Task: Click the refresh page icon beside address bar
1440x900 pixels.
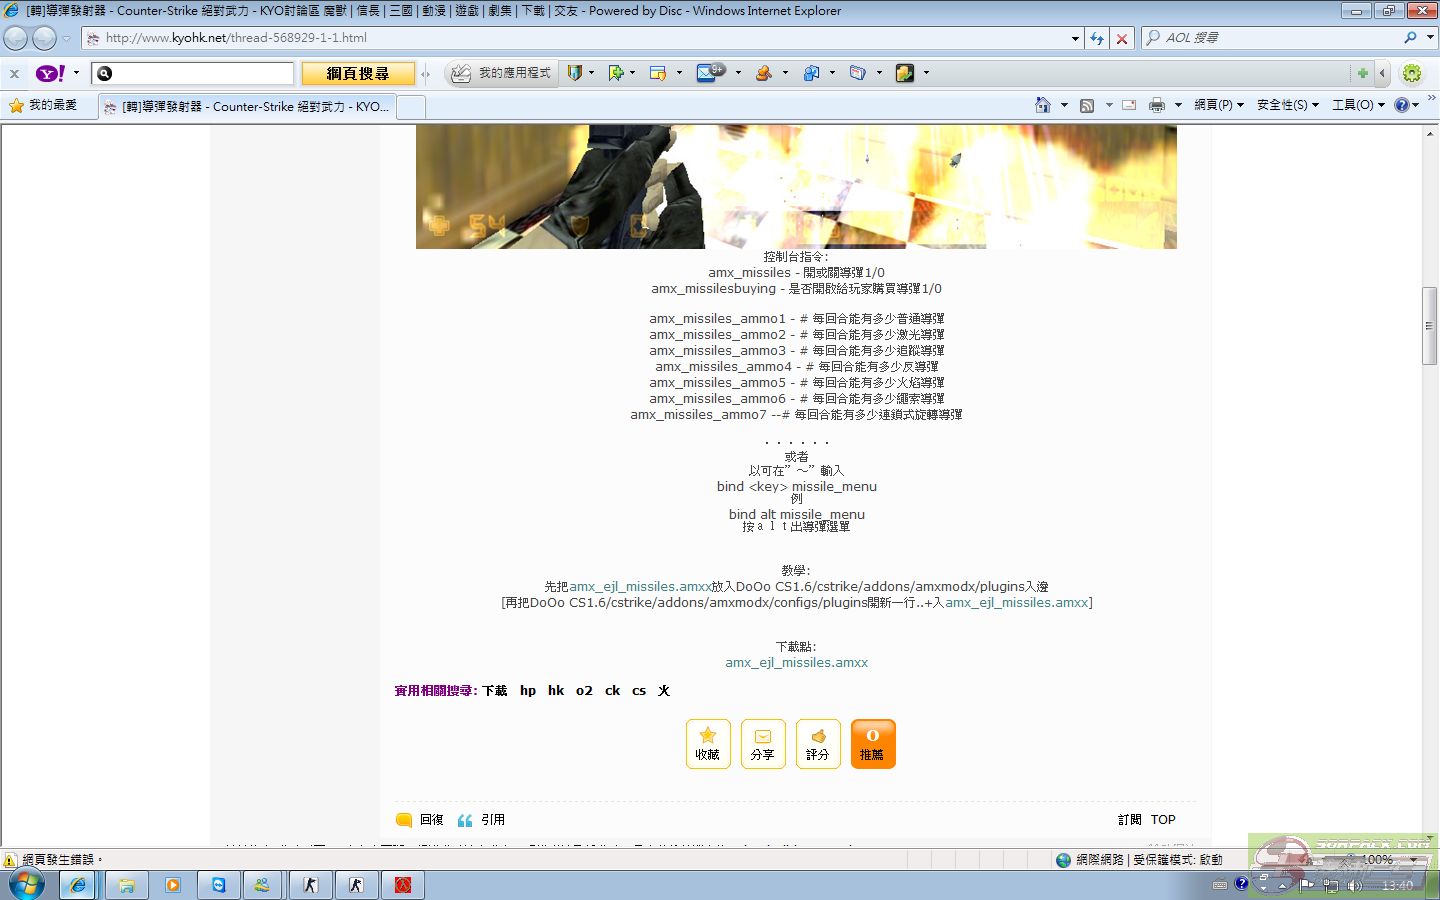Action: [x=1097, y=38]
